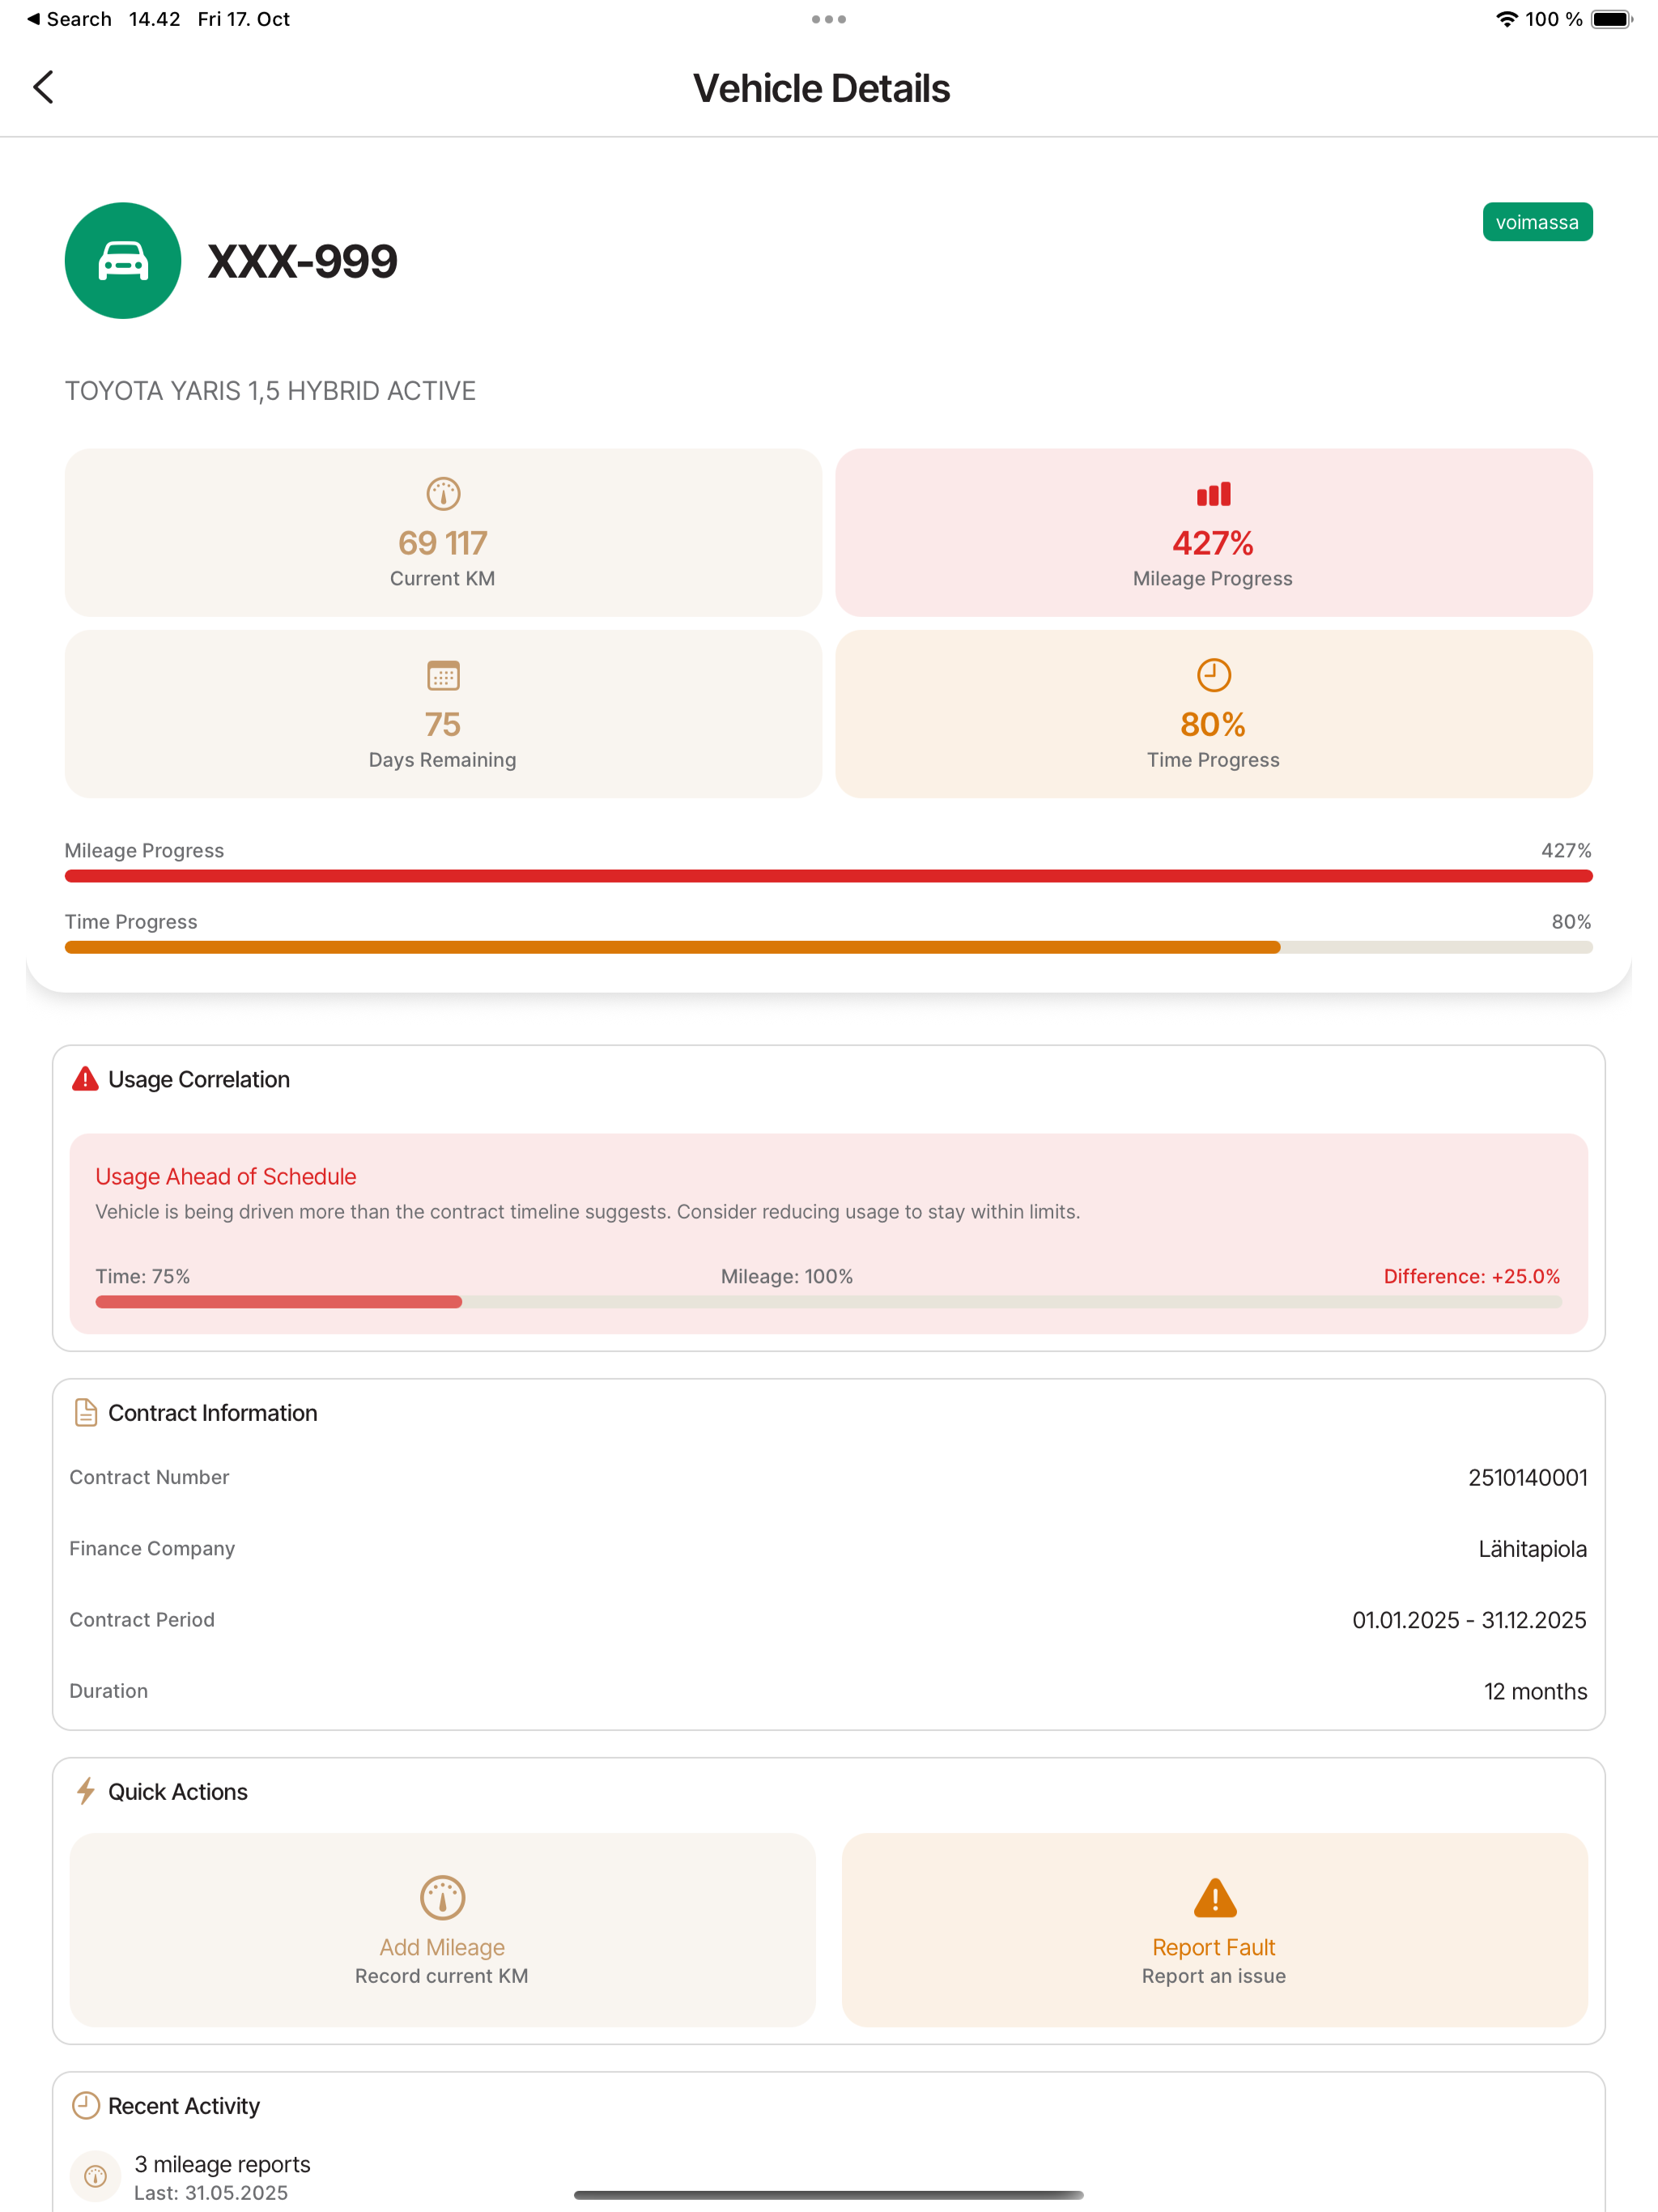Open the 80% Time Progress card
The height and width of the screenshot is (2212, 1658).
click(x=1213, y=713)
